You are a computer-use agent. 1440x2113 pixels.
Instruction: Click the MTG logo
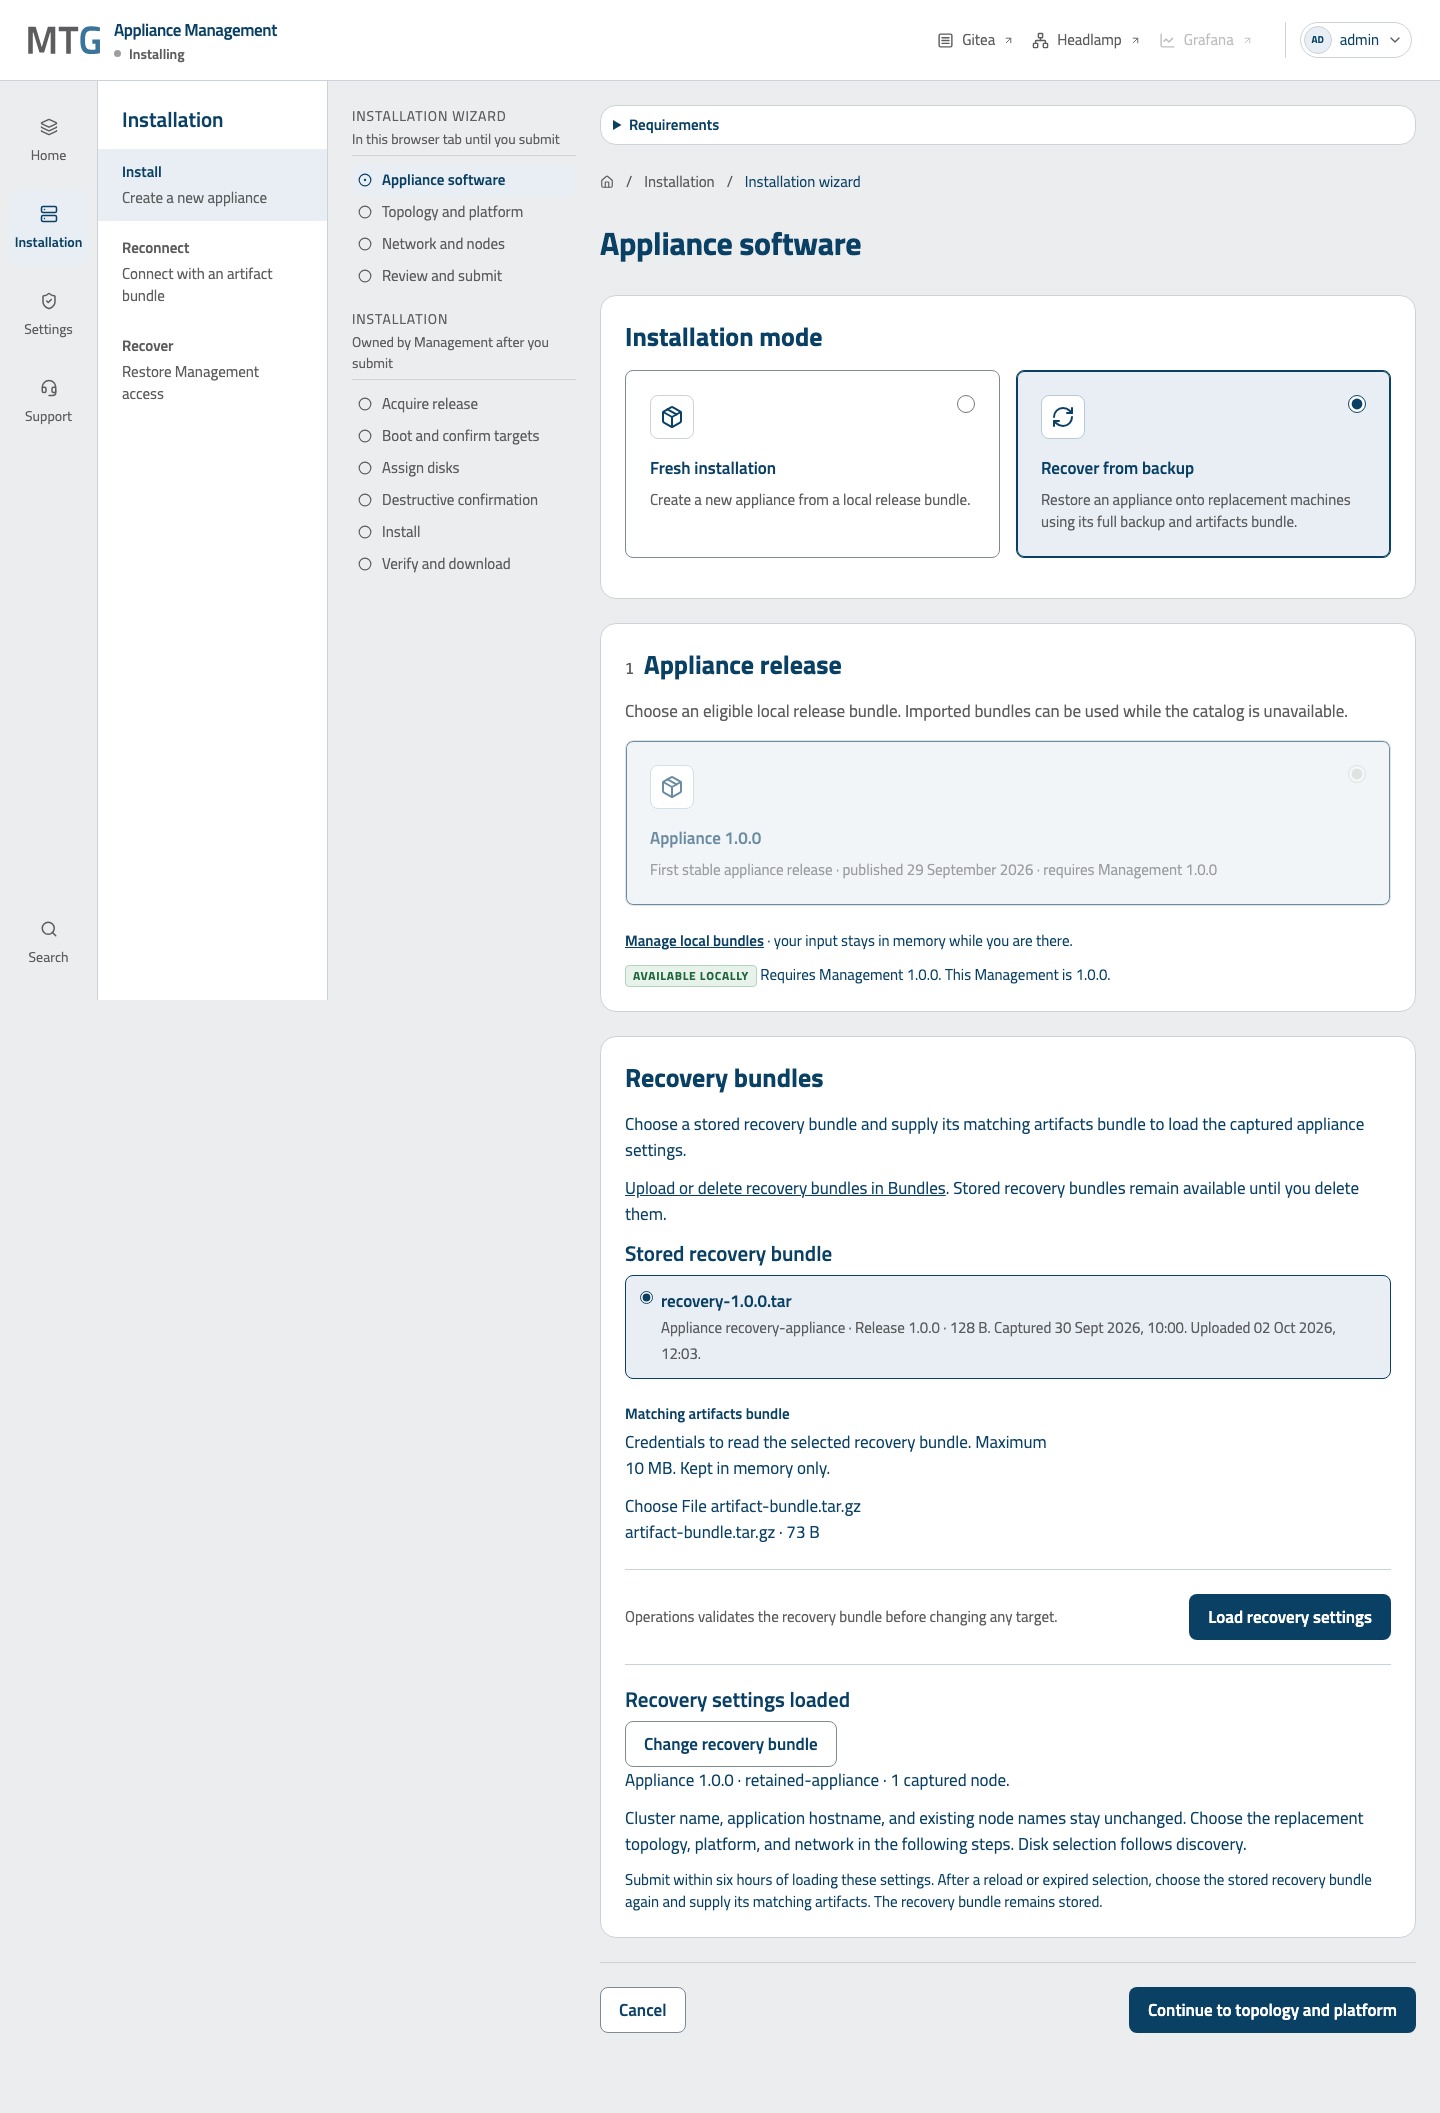[64, 40]
